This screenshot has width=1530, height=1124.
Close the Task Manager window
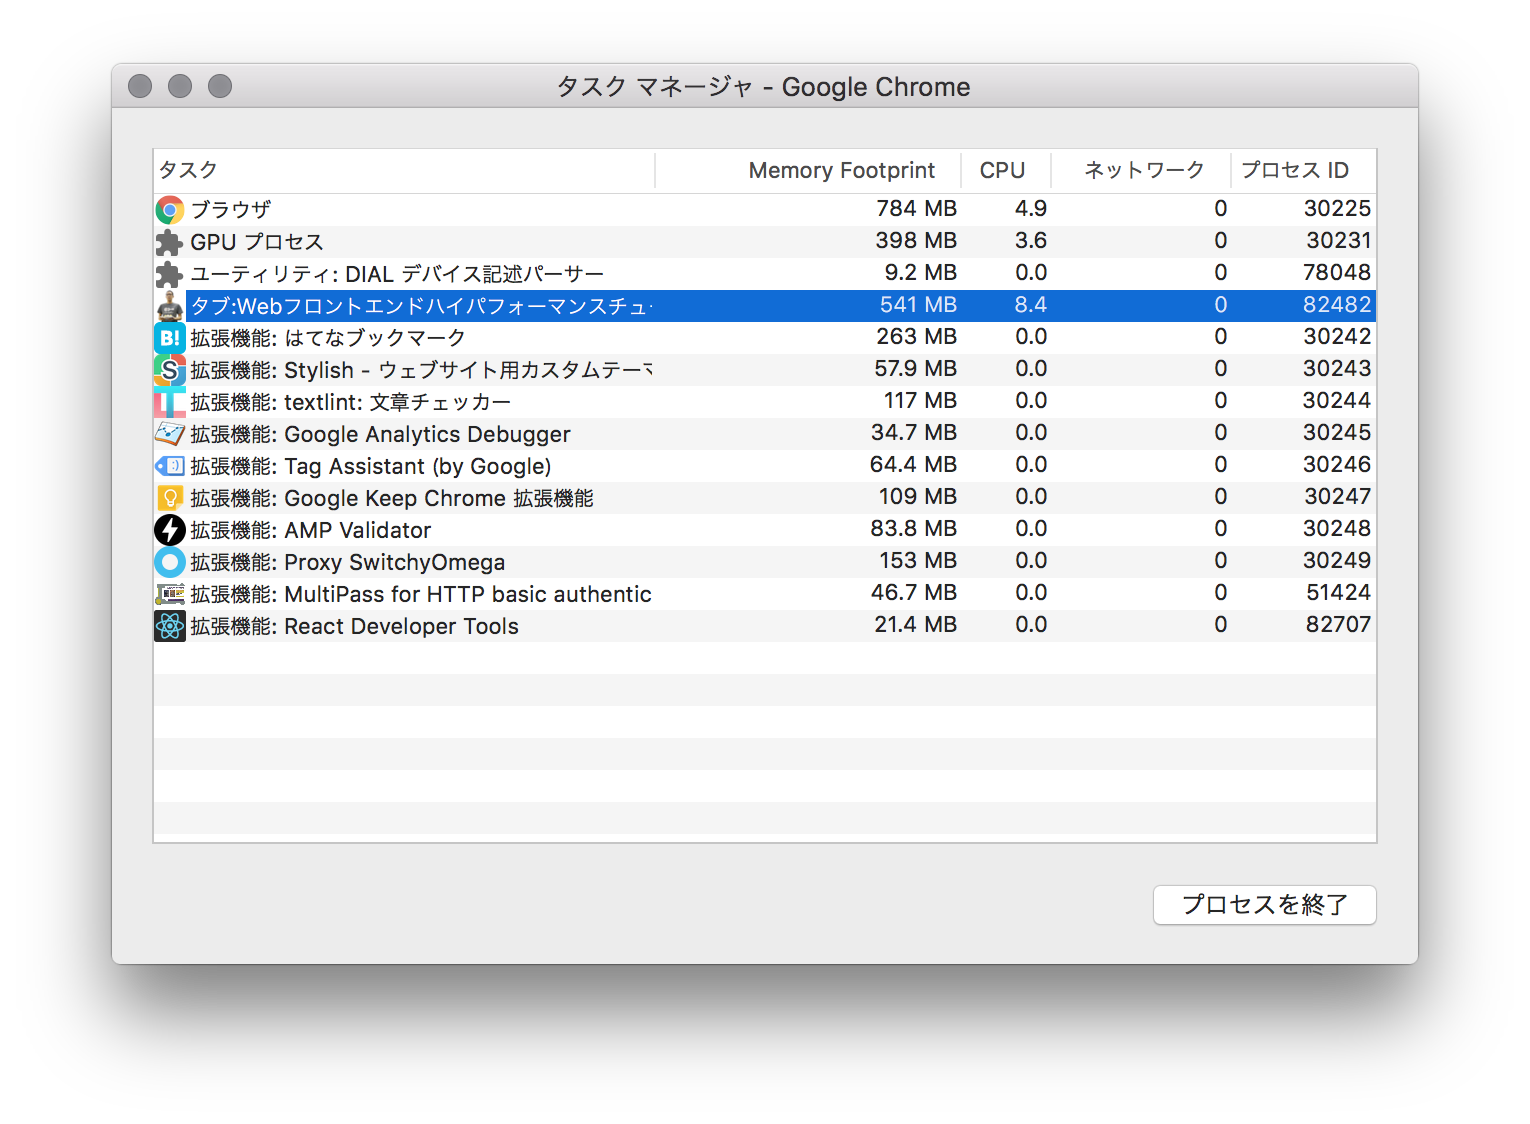click(x=140, y=86)
